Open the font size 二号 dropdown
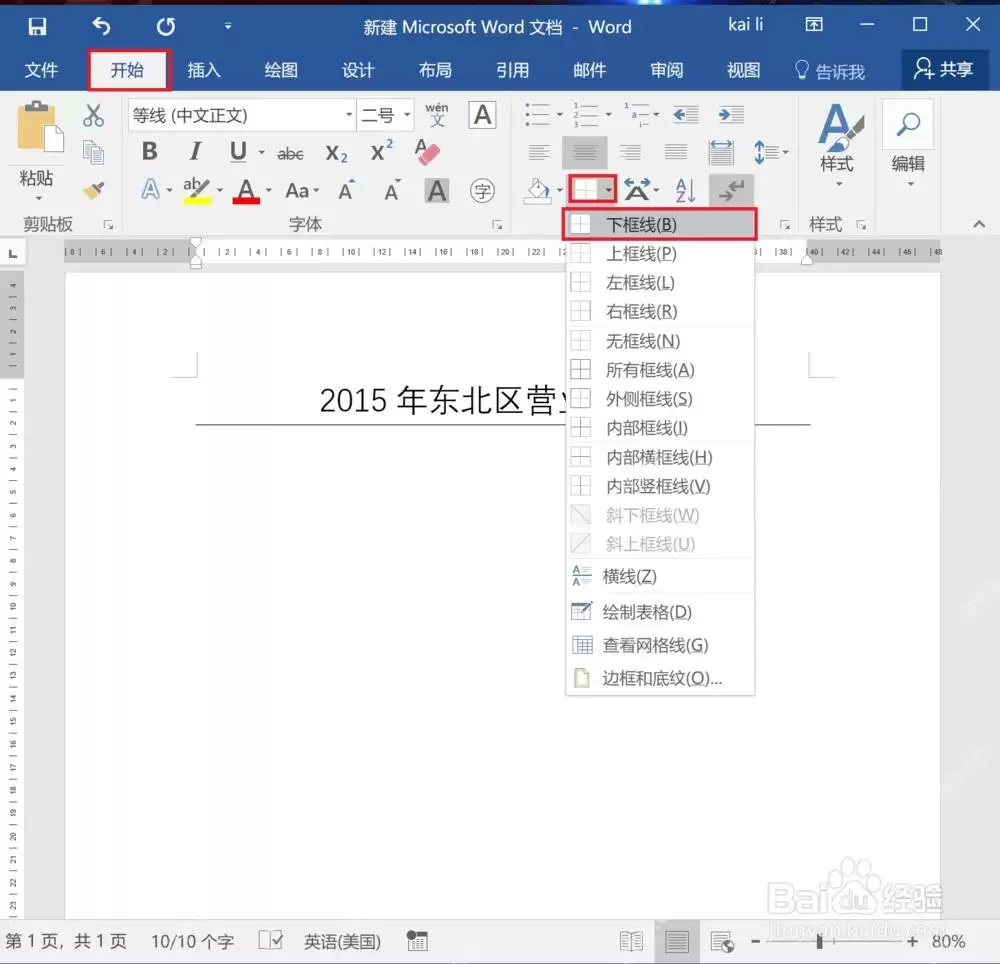This screenshot has height=964, width=1000. tap(407, 115)
